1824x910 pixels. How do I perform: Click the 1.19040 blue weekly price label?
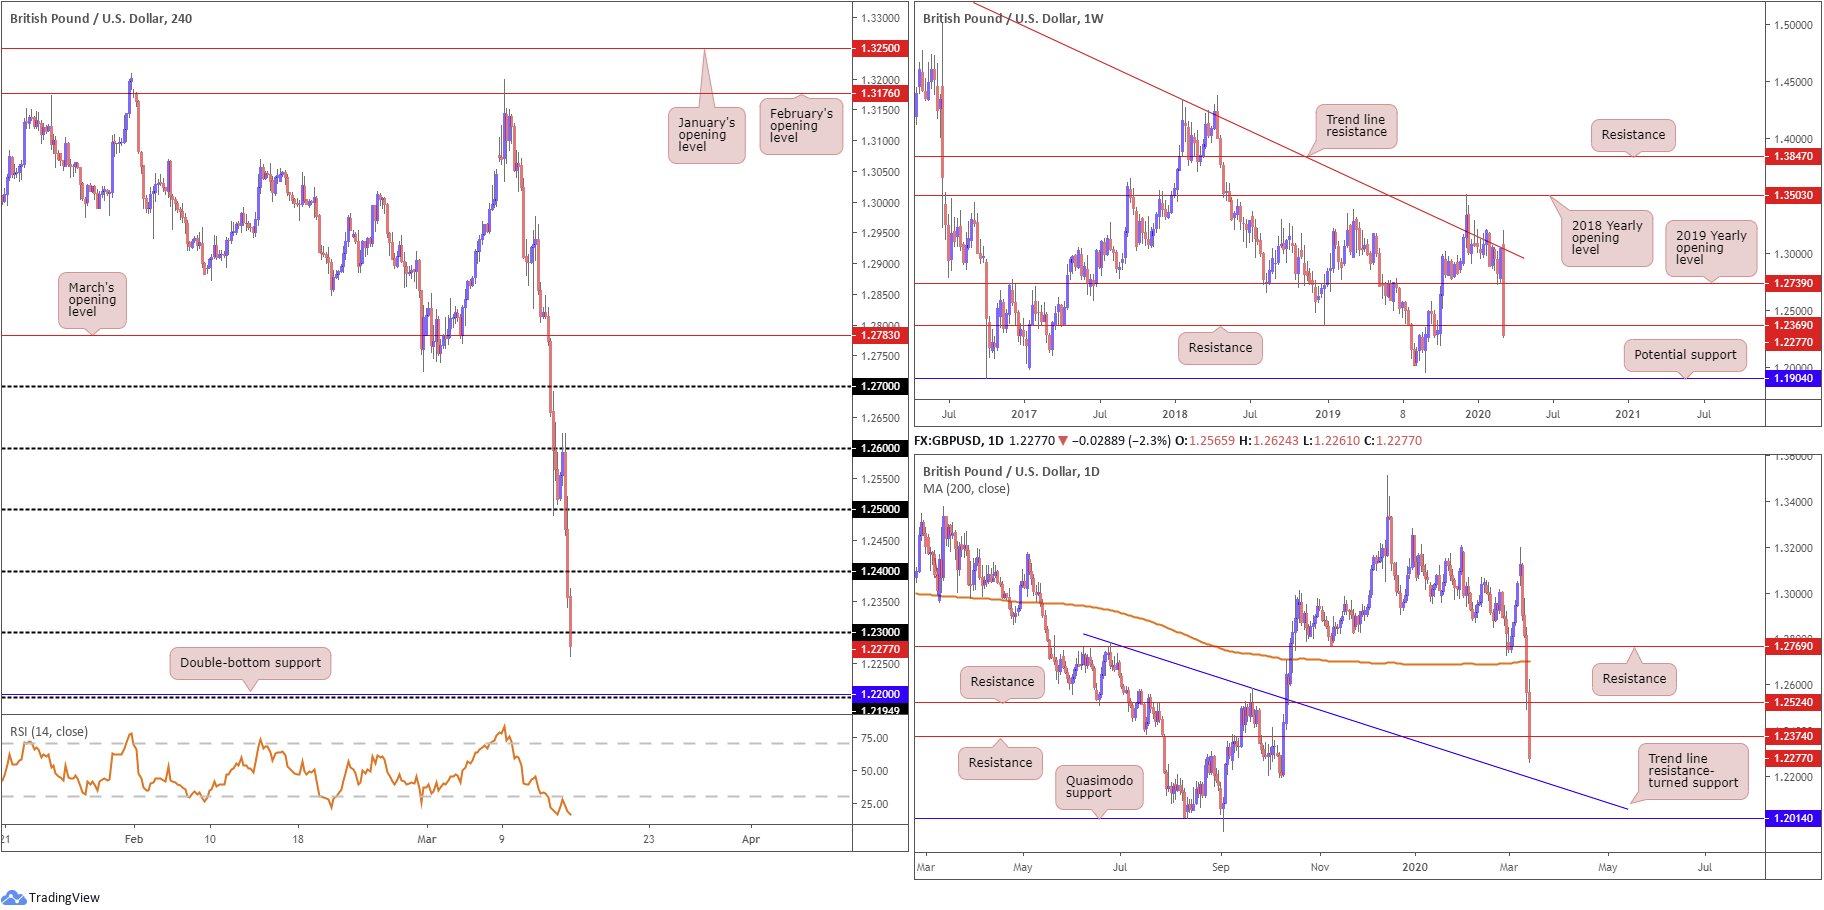coord(1793,378)
